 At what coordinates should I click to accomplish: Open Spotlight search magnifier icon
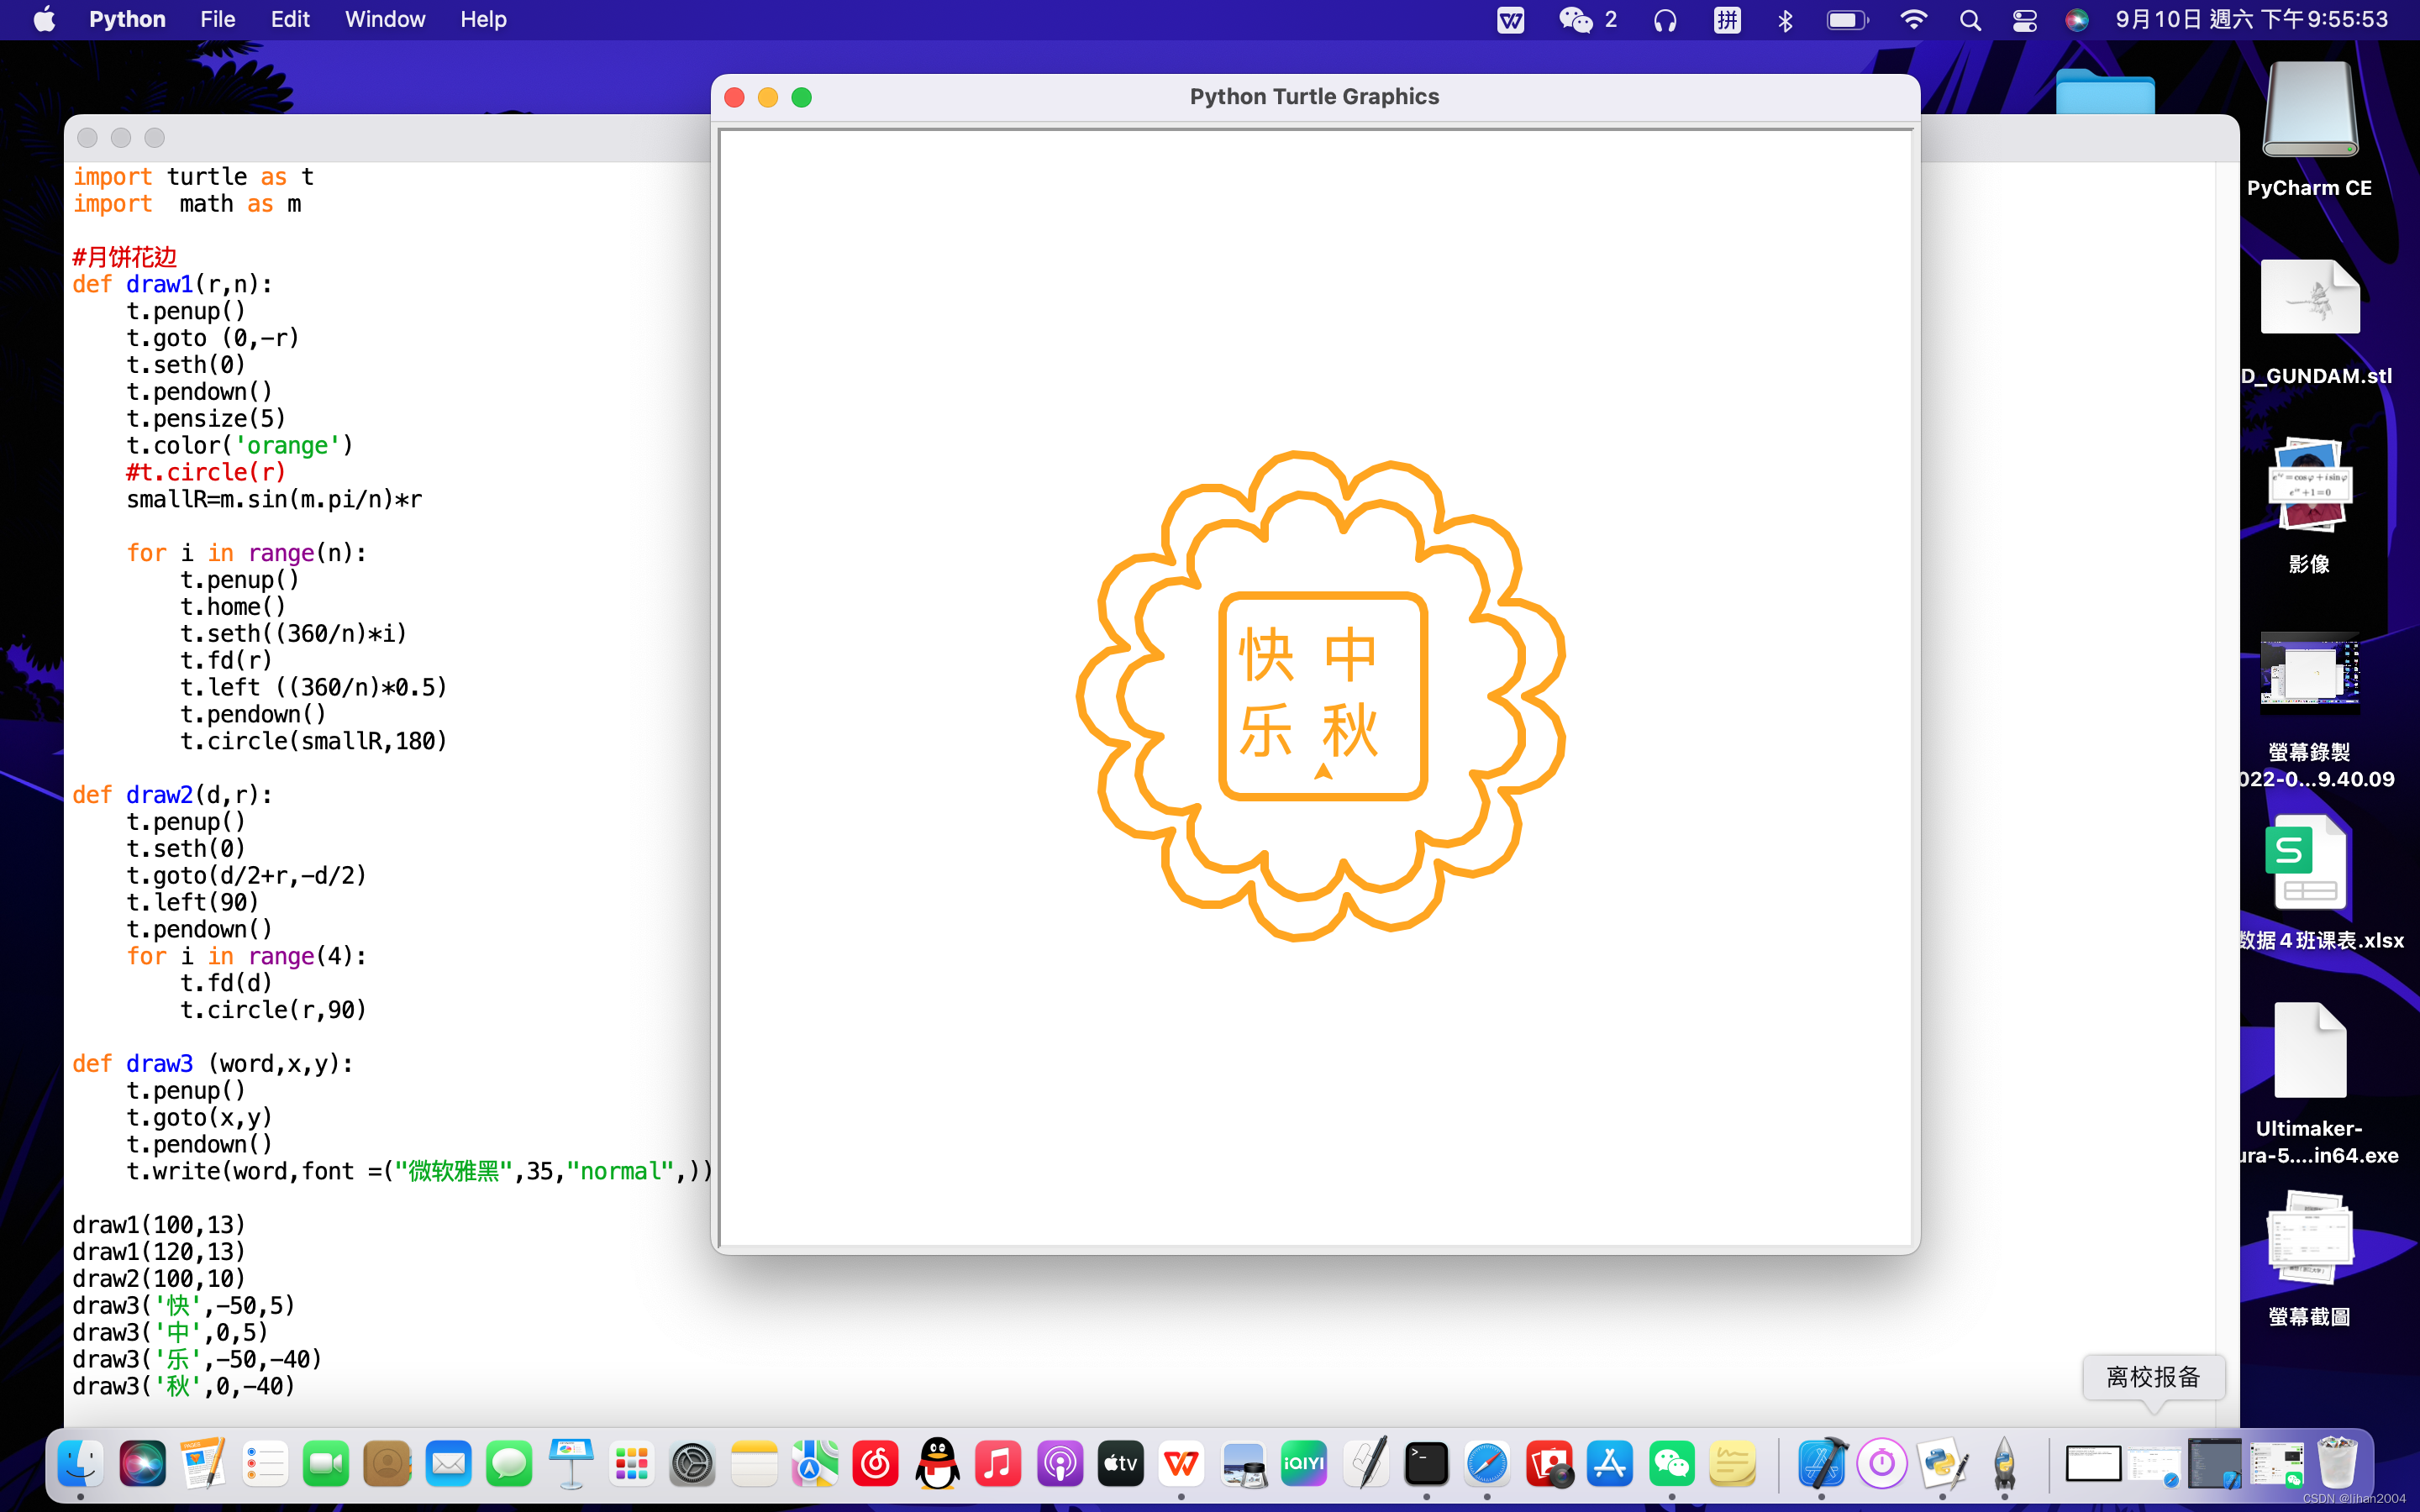click(x=1970, y=20)
